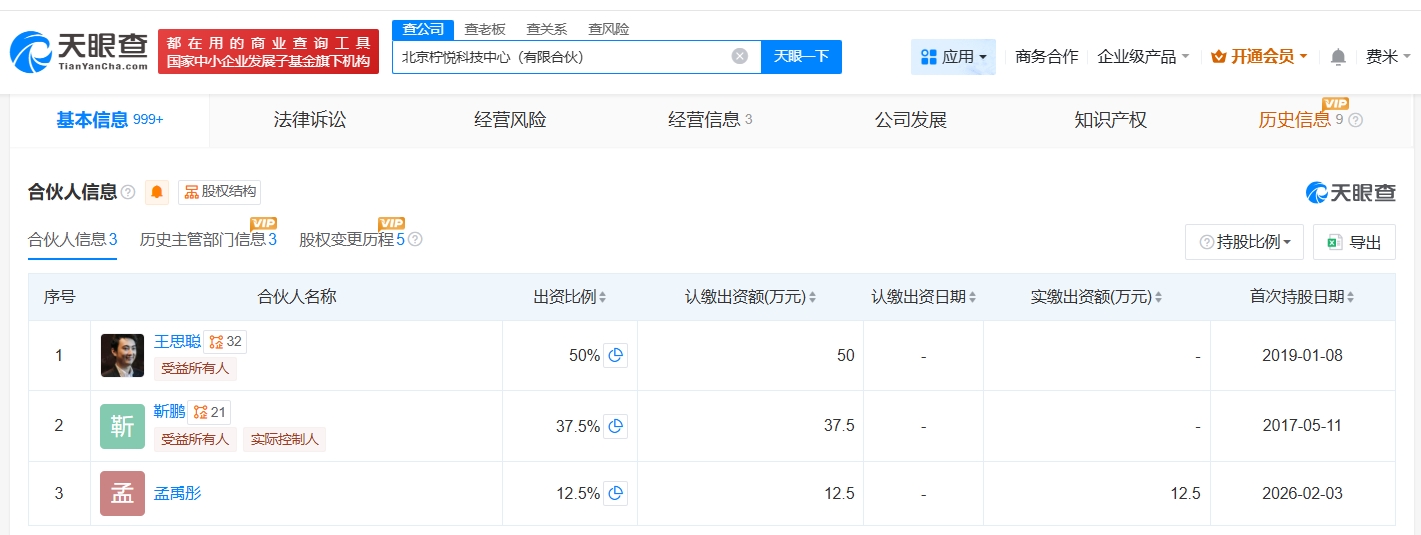Click 靳鹏 relationship graph icon 21

coord(209,412)
